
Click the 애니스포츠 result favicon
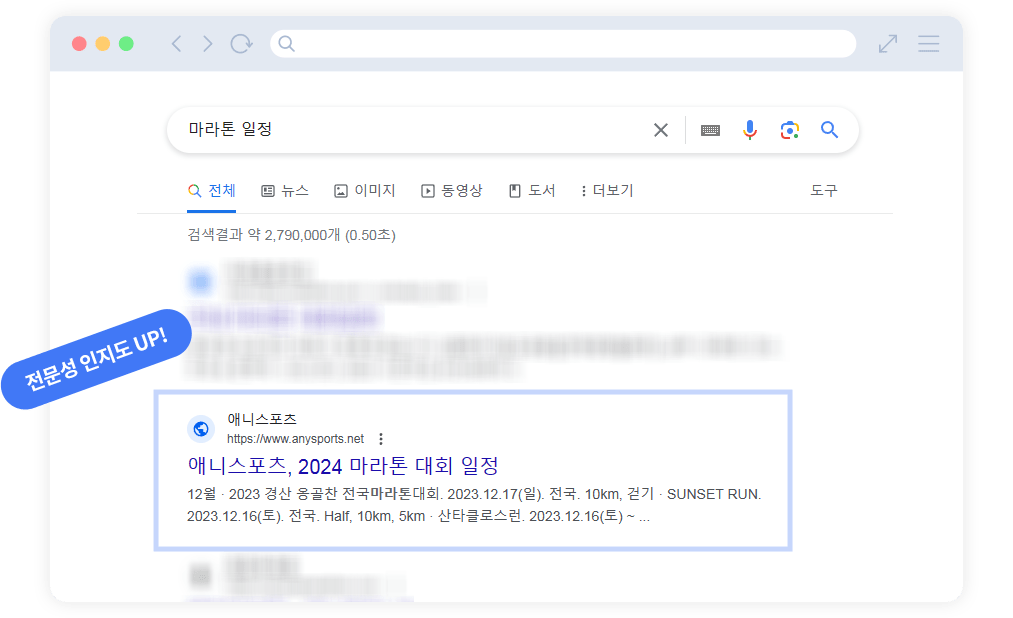[200, 428]
